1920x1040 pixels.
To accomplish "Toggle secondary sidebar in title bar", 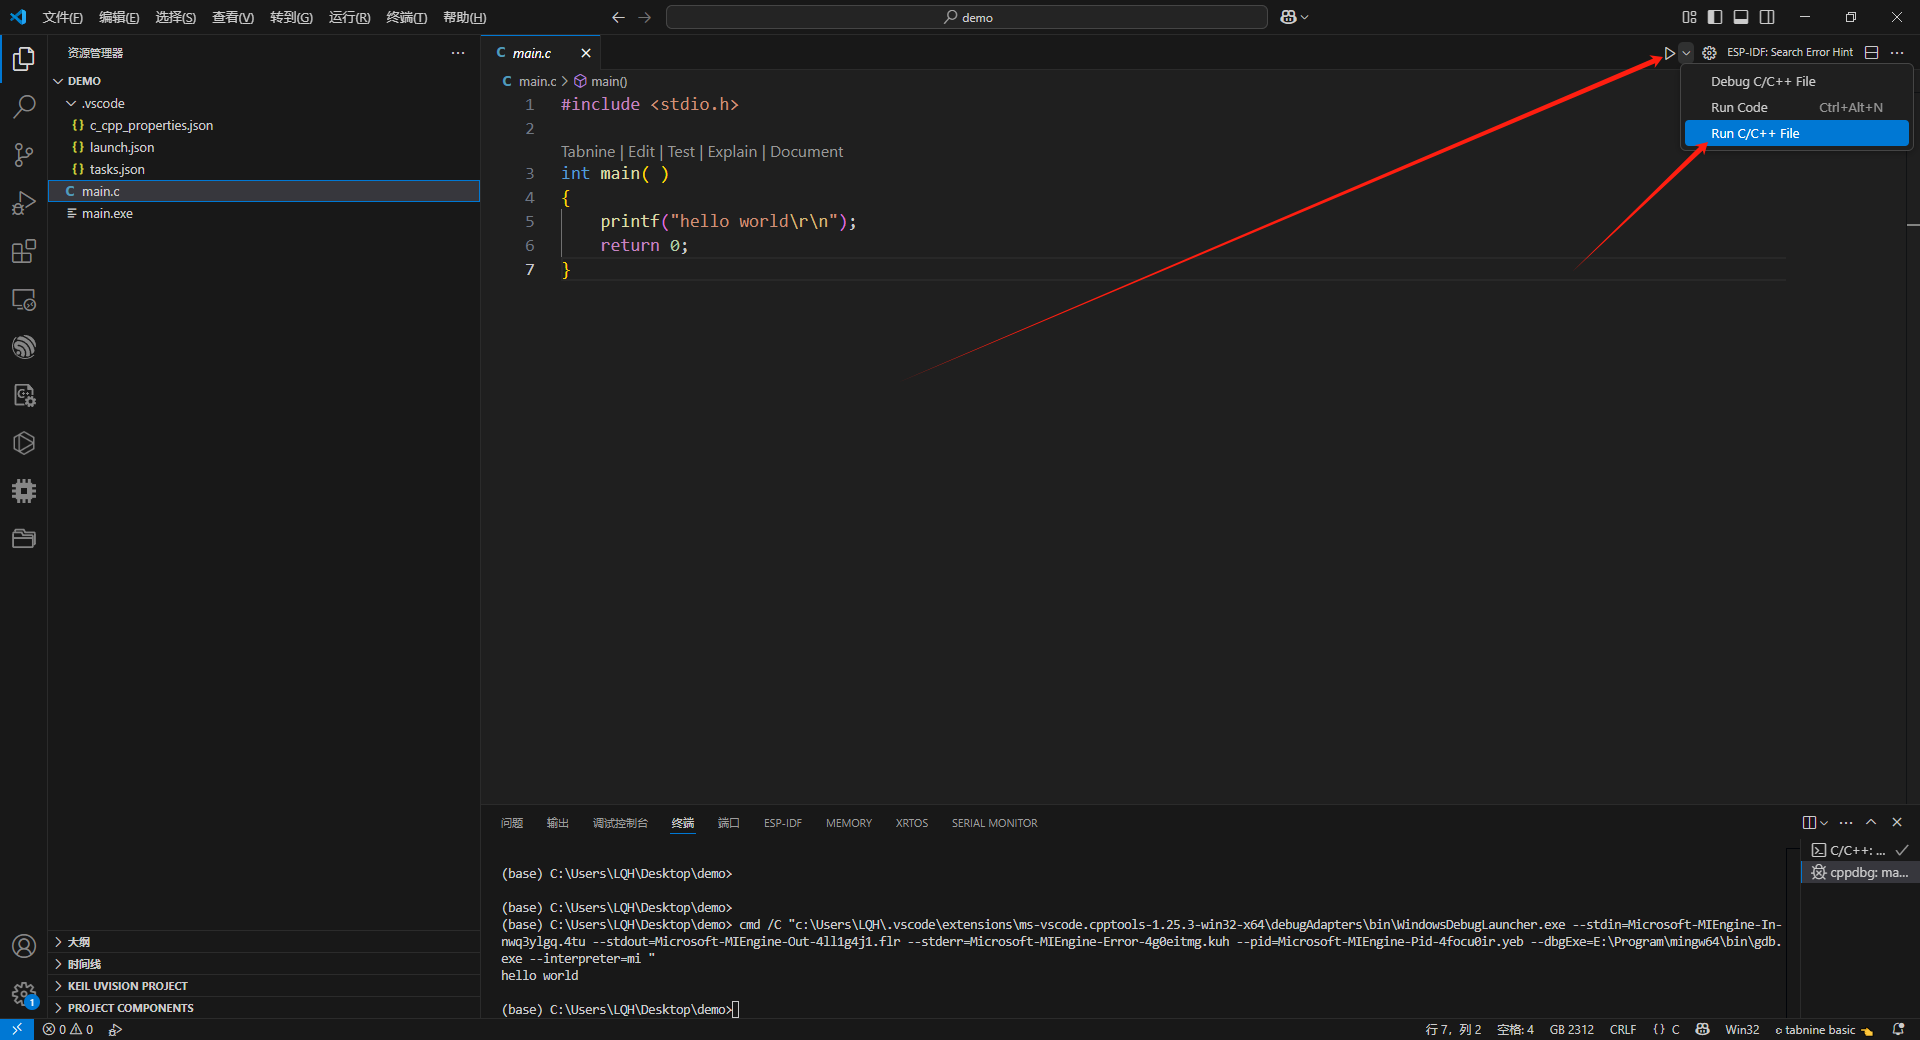I will click(x=1767, y=17).
